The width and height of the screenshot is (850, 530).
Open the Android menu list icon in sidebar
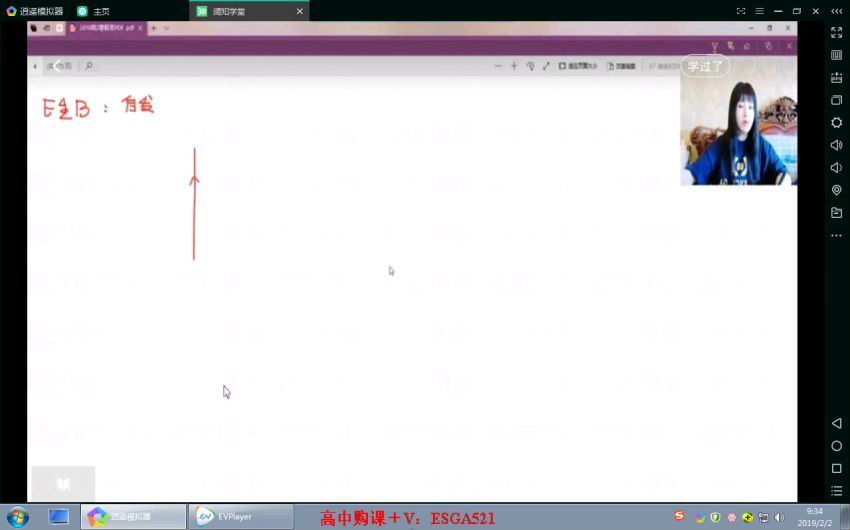[x=836, y=491]
